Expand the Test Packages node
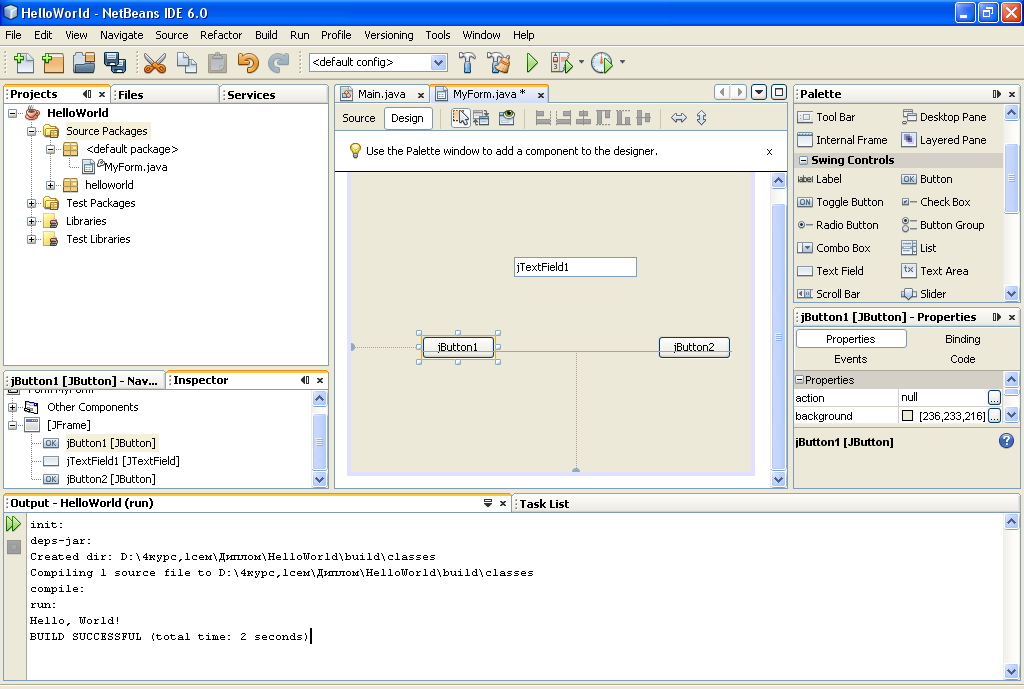The height and width of the screenshot is (689, 1024). pyautogui.click(x=31, y=203)
